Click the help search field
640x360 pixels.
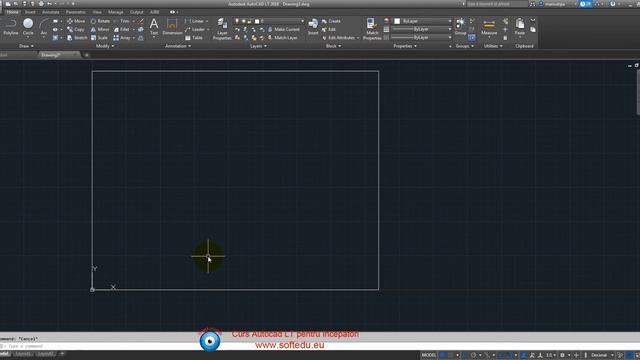coord(497,4)
